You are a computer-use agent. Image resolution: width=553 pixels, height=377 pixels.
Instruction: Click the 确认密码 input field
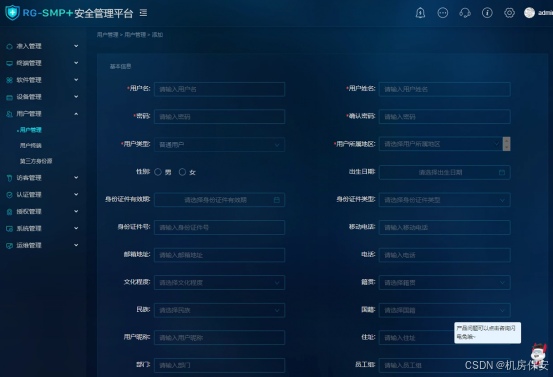point(444,117)
